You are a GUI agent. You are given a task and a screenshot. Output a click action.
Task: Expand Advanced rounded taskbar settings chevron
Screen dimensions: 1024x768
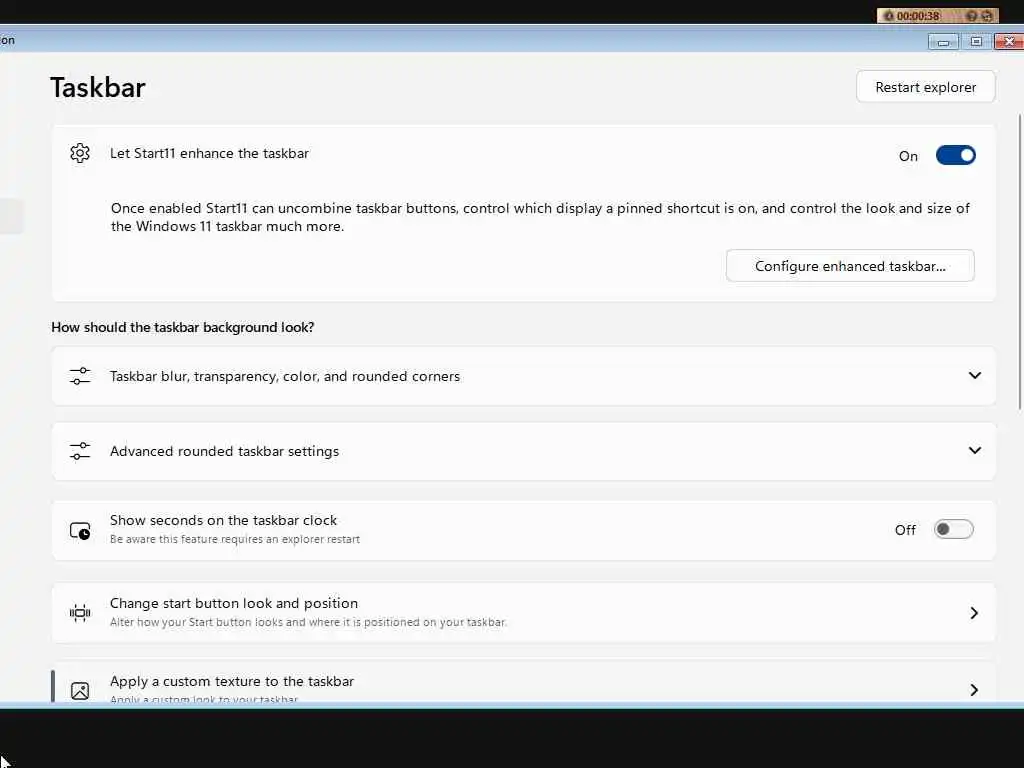click(974, 451)
